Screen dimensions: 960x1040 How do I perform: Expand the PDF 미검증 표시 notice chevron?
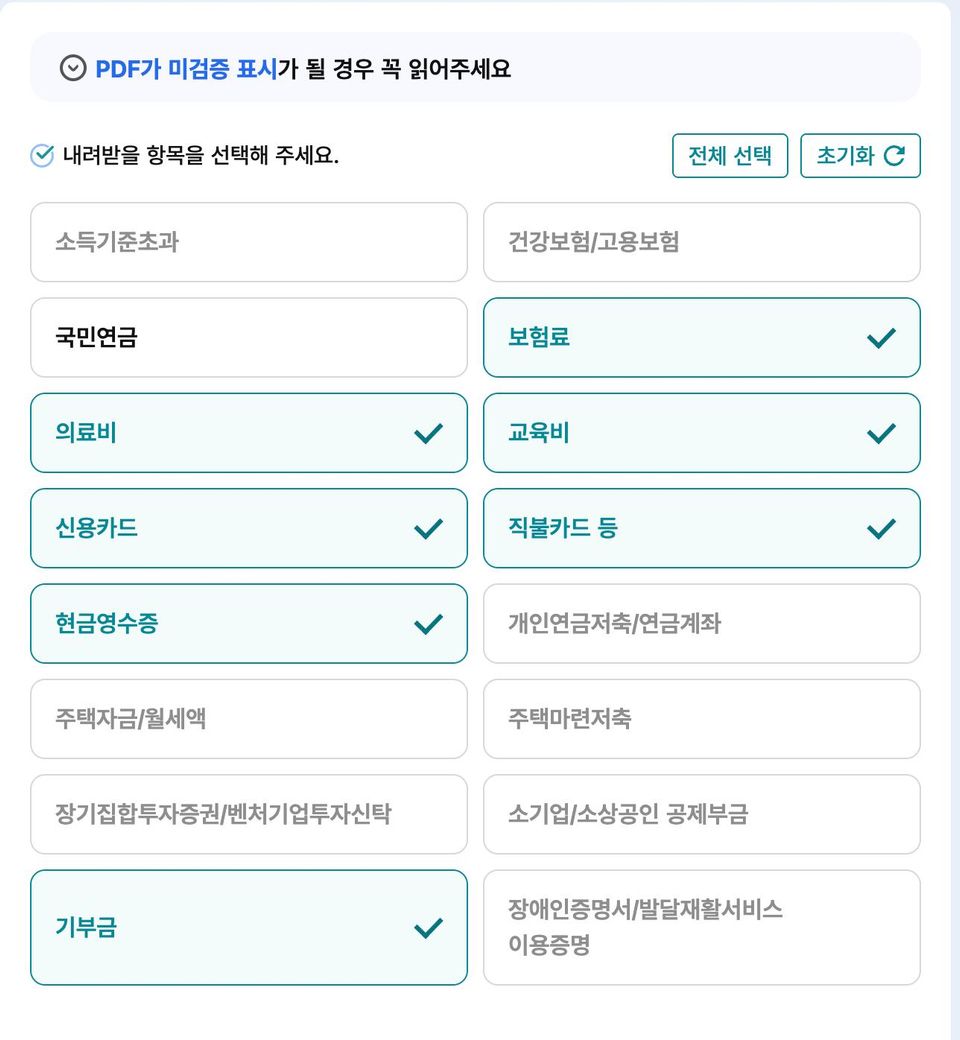point(73,68)
